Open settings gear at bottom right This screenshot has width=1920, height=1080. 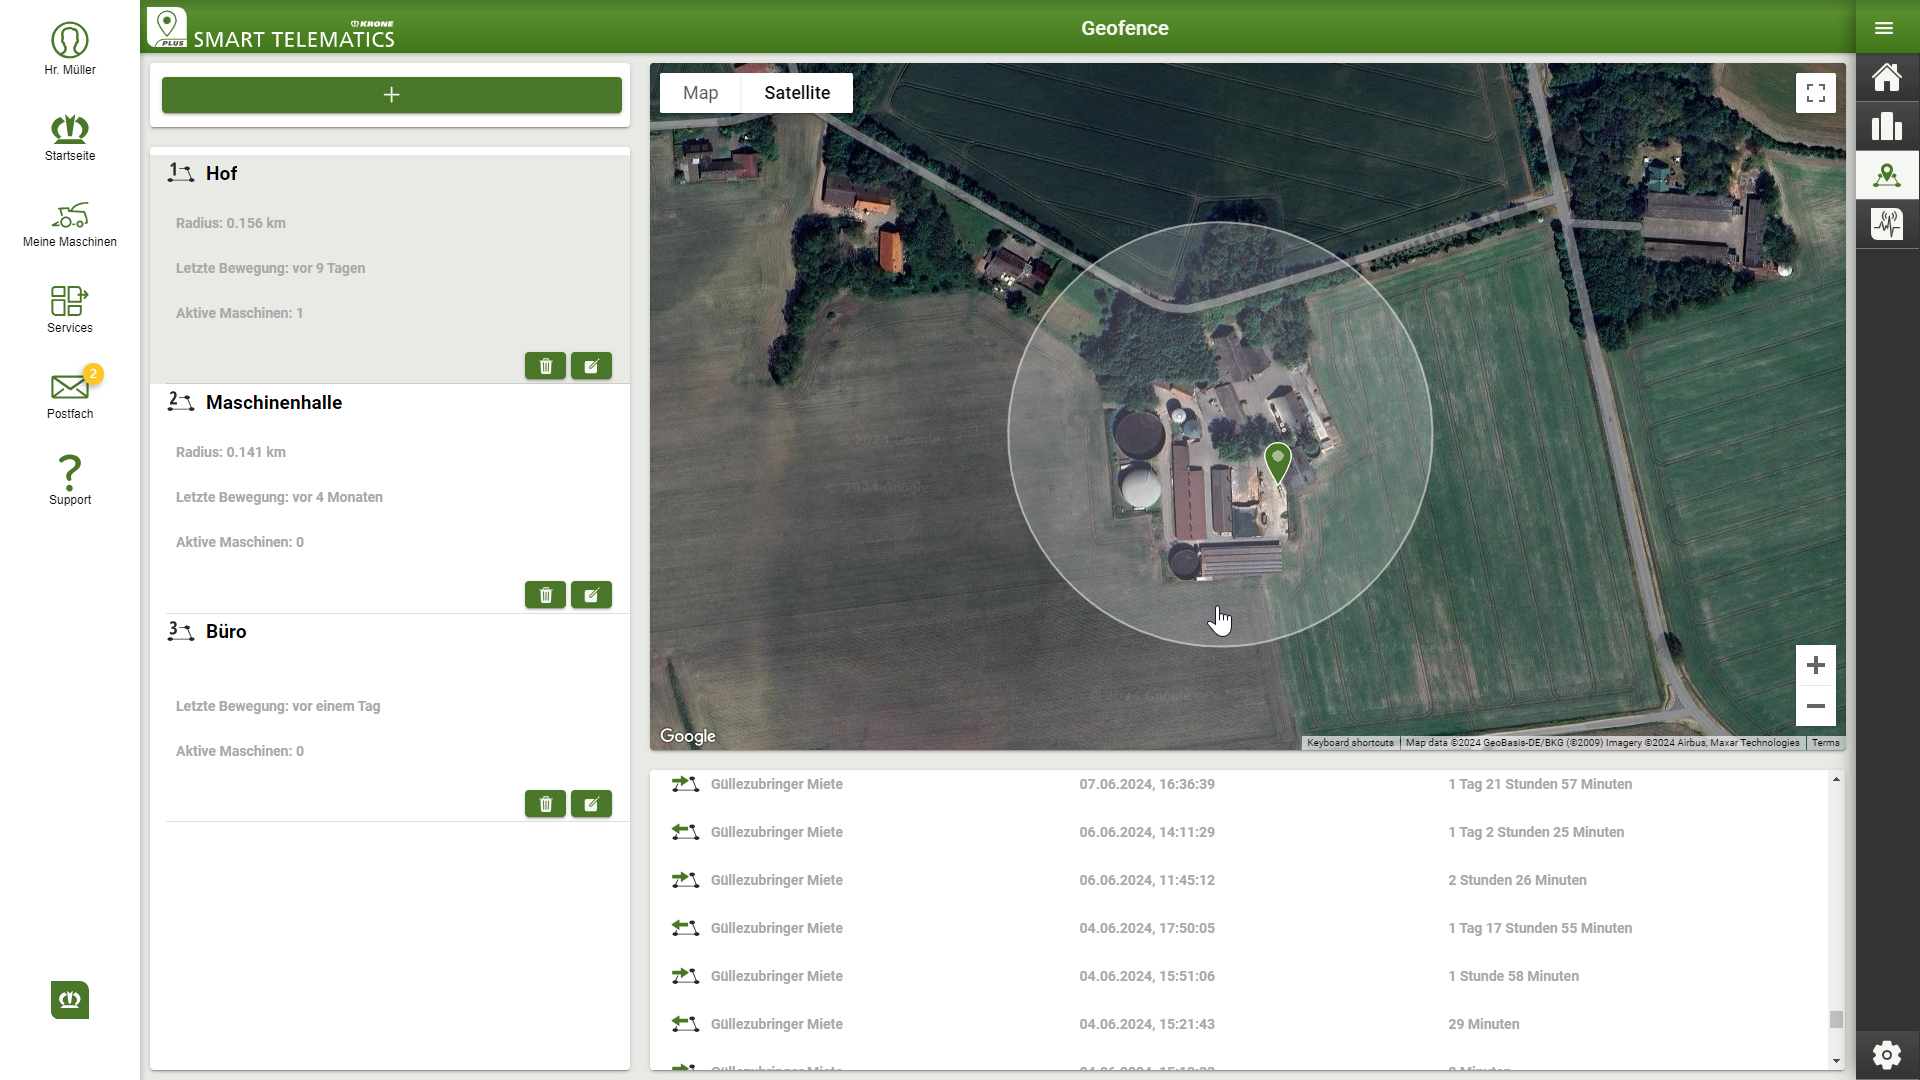(1887, 1054)
